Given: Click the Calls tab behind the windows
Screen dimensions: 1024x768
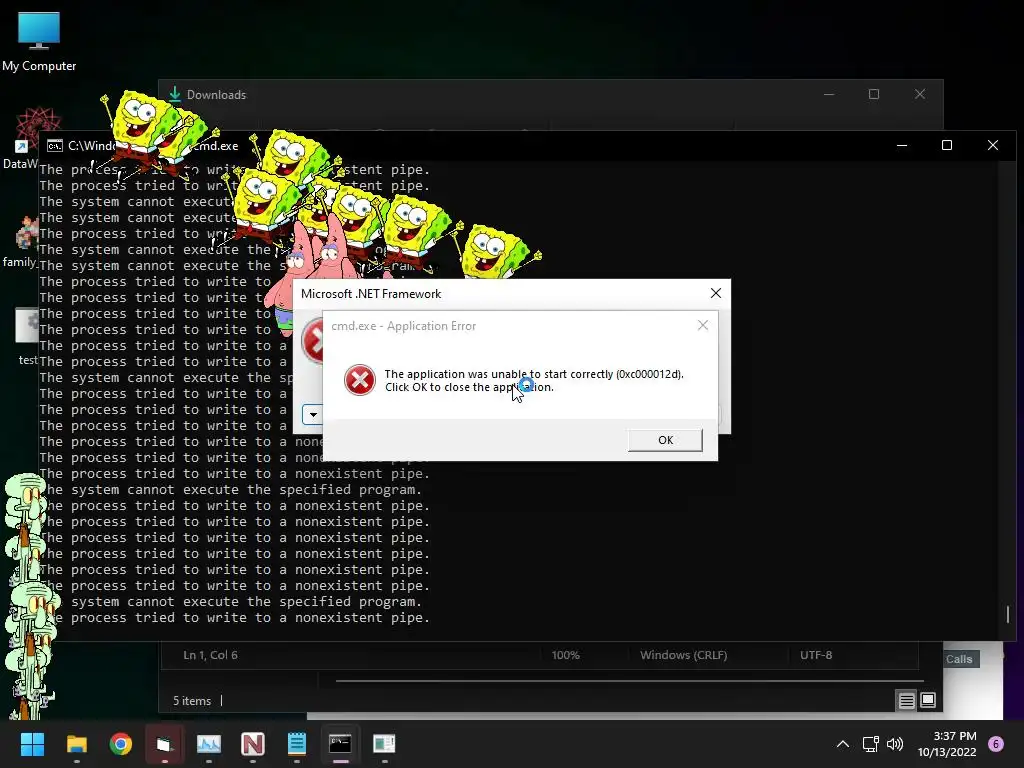Looking at the screenshot, I should [959, 659].
